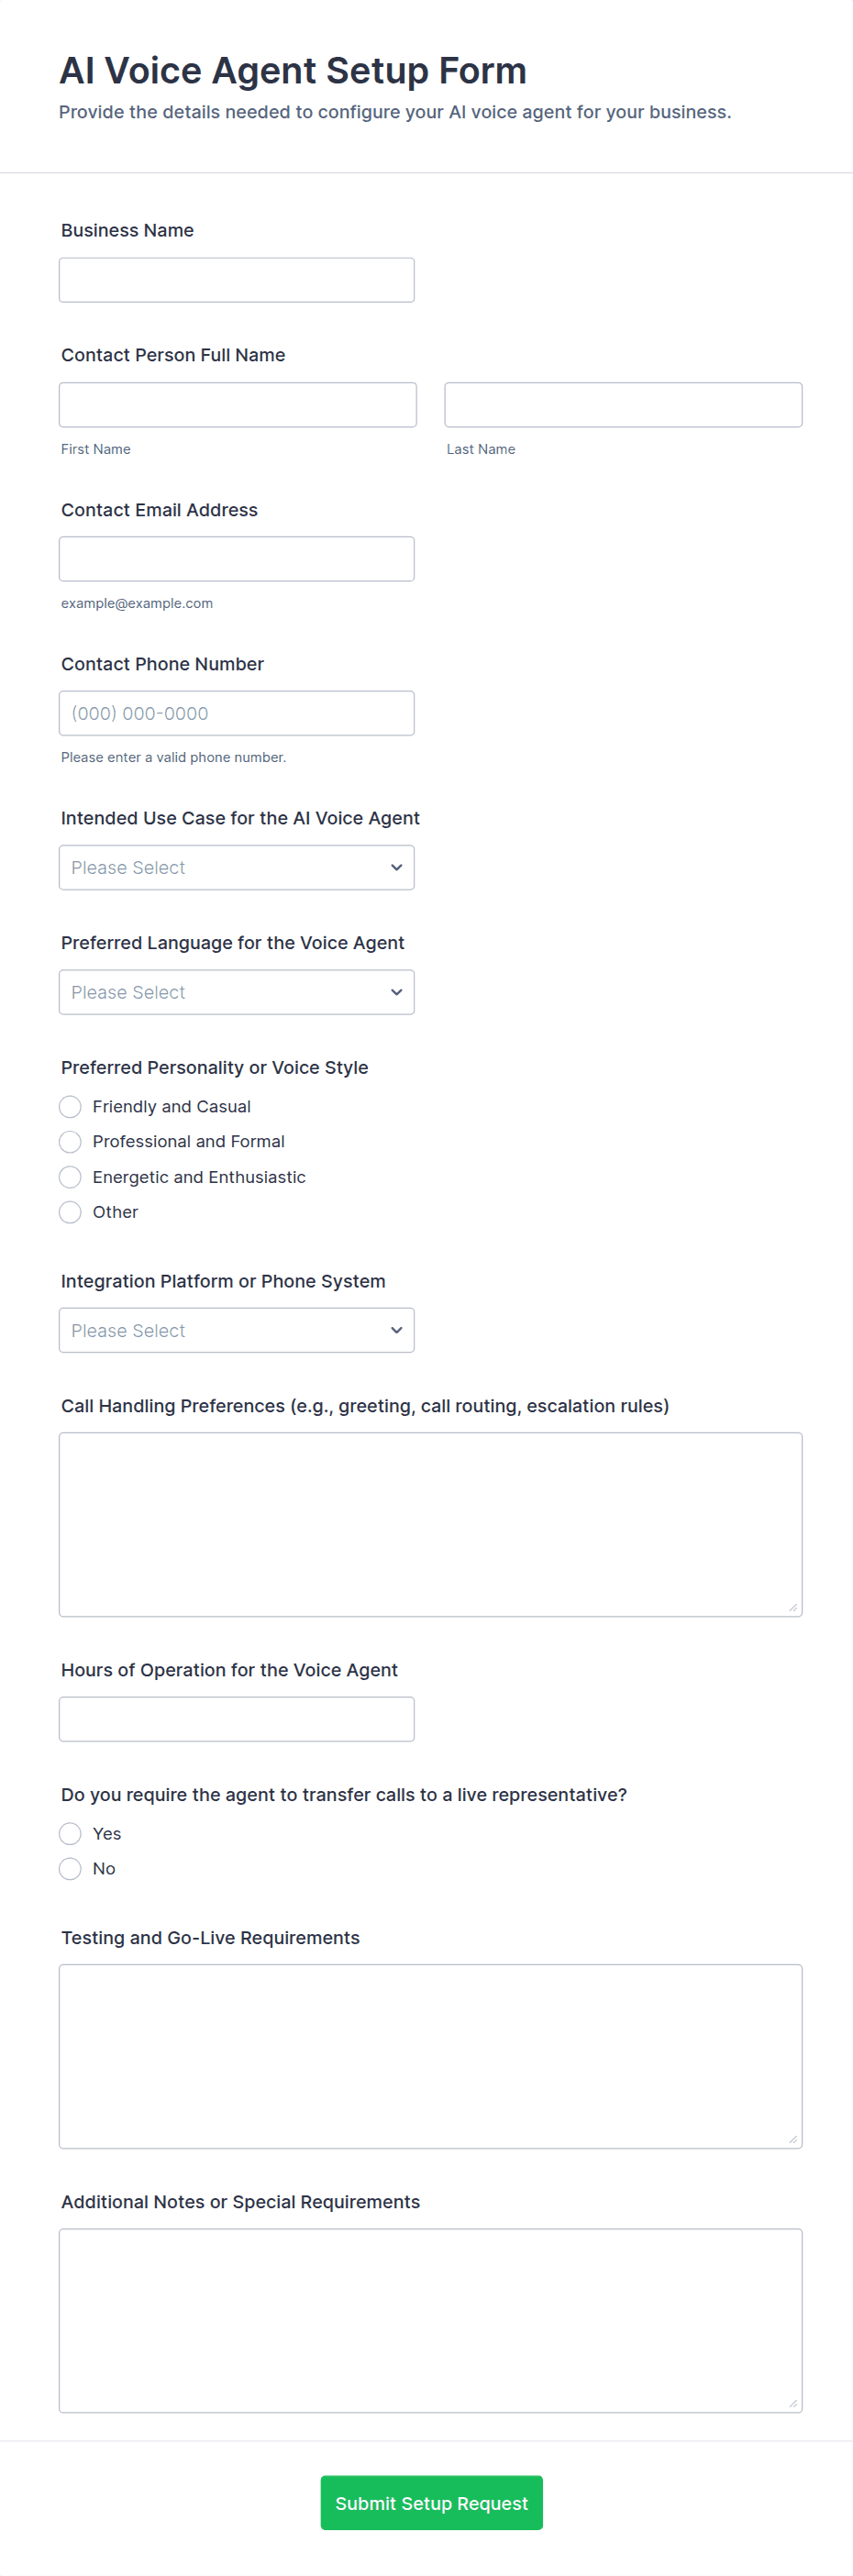Click the Call Handling Preferences textarea
Screen dimensions: 853x2576
pos(430,1524)
